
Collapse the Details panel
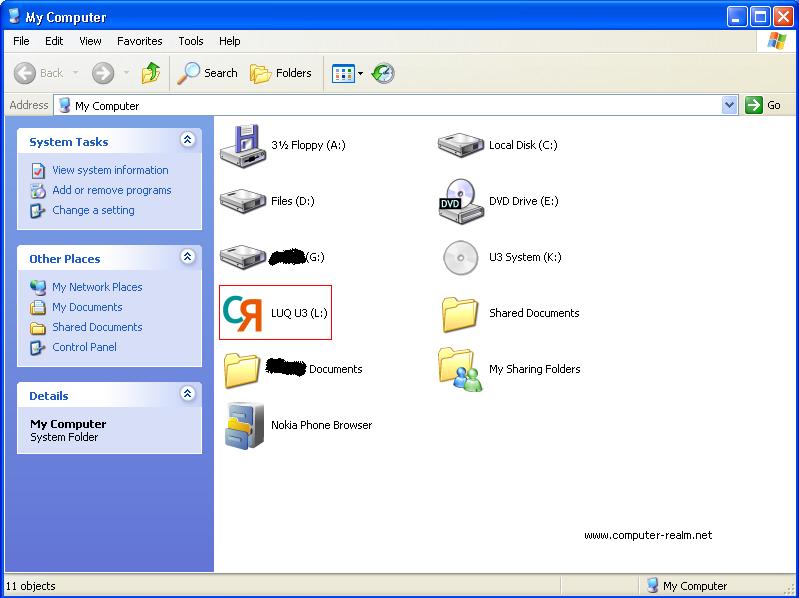pos(187,395)
